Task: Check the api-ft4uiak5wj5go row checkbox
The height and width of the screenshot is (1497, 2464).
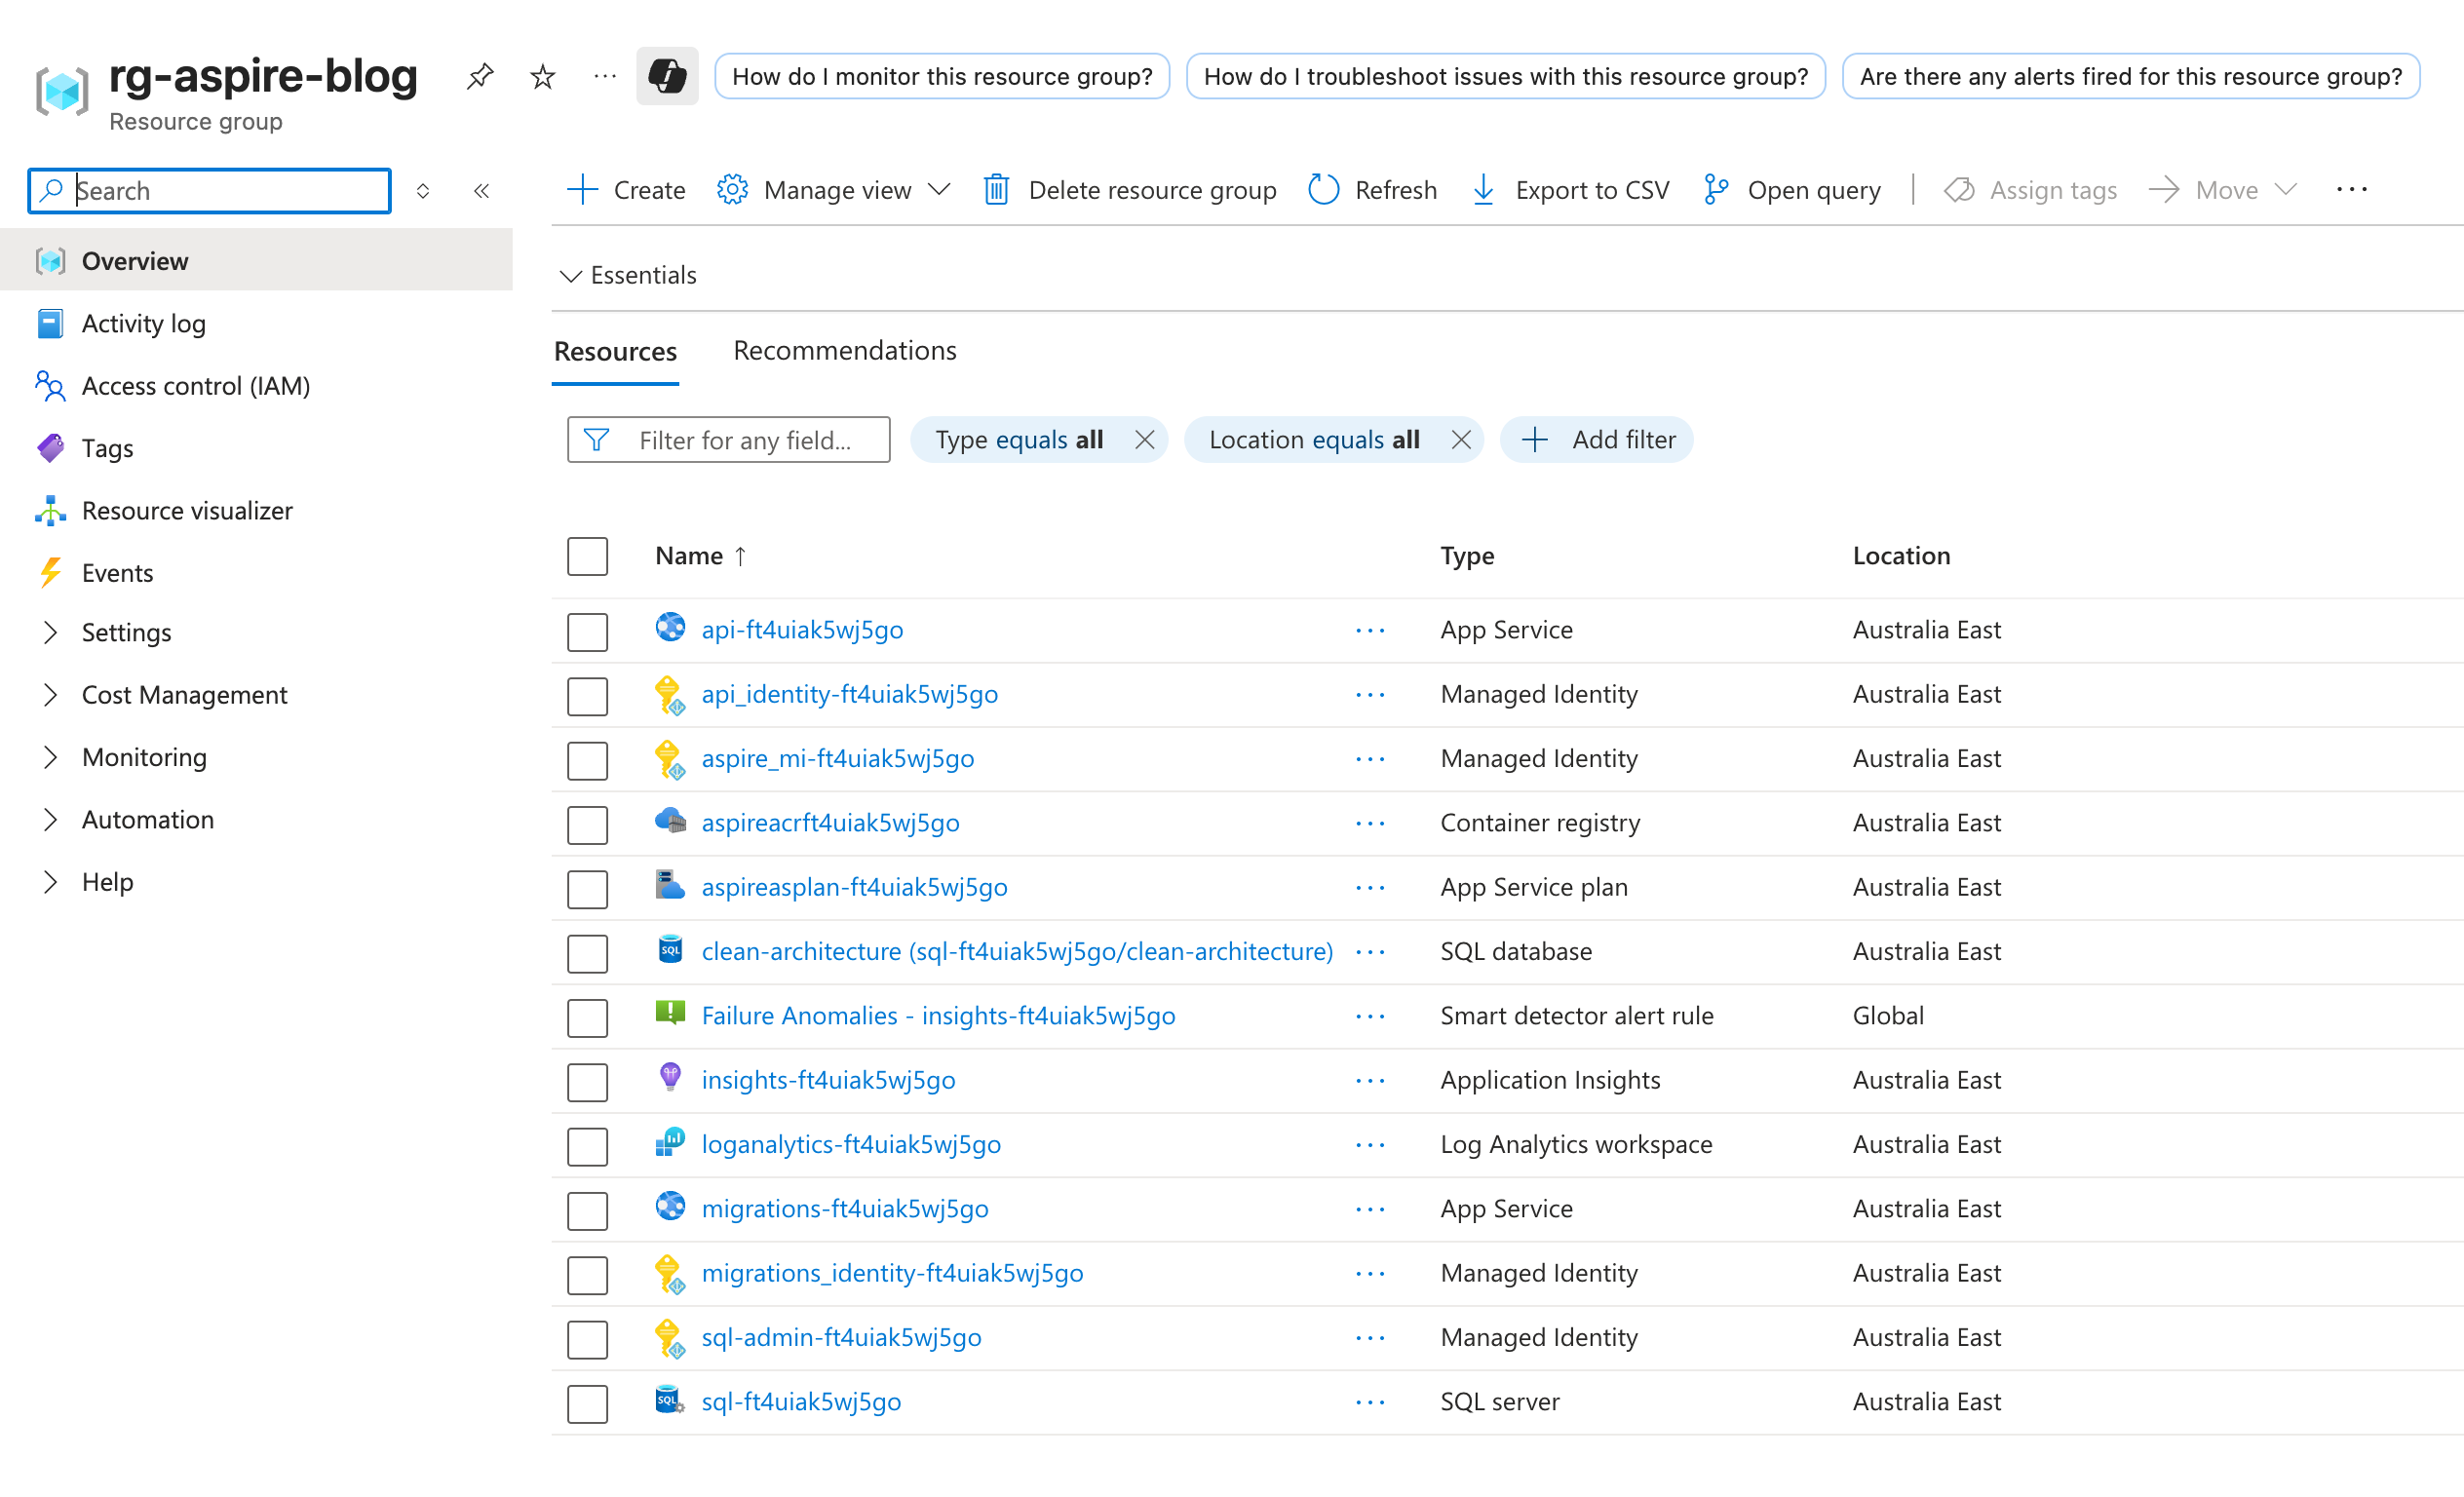Action: [587, 632]
